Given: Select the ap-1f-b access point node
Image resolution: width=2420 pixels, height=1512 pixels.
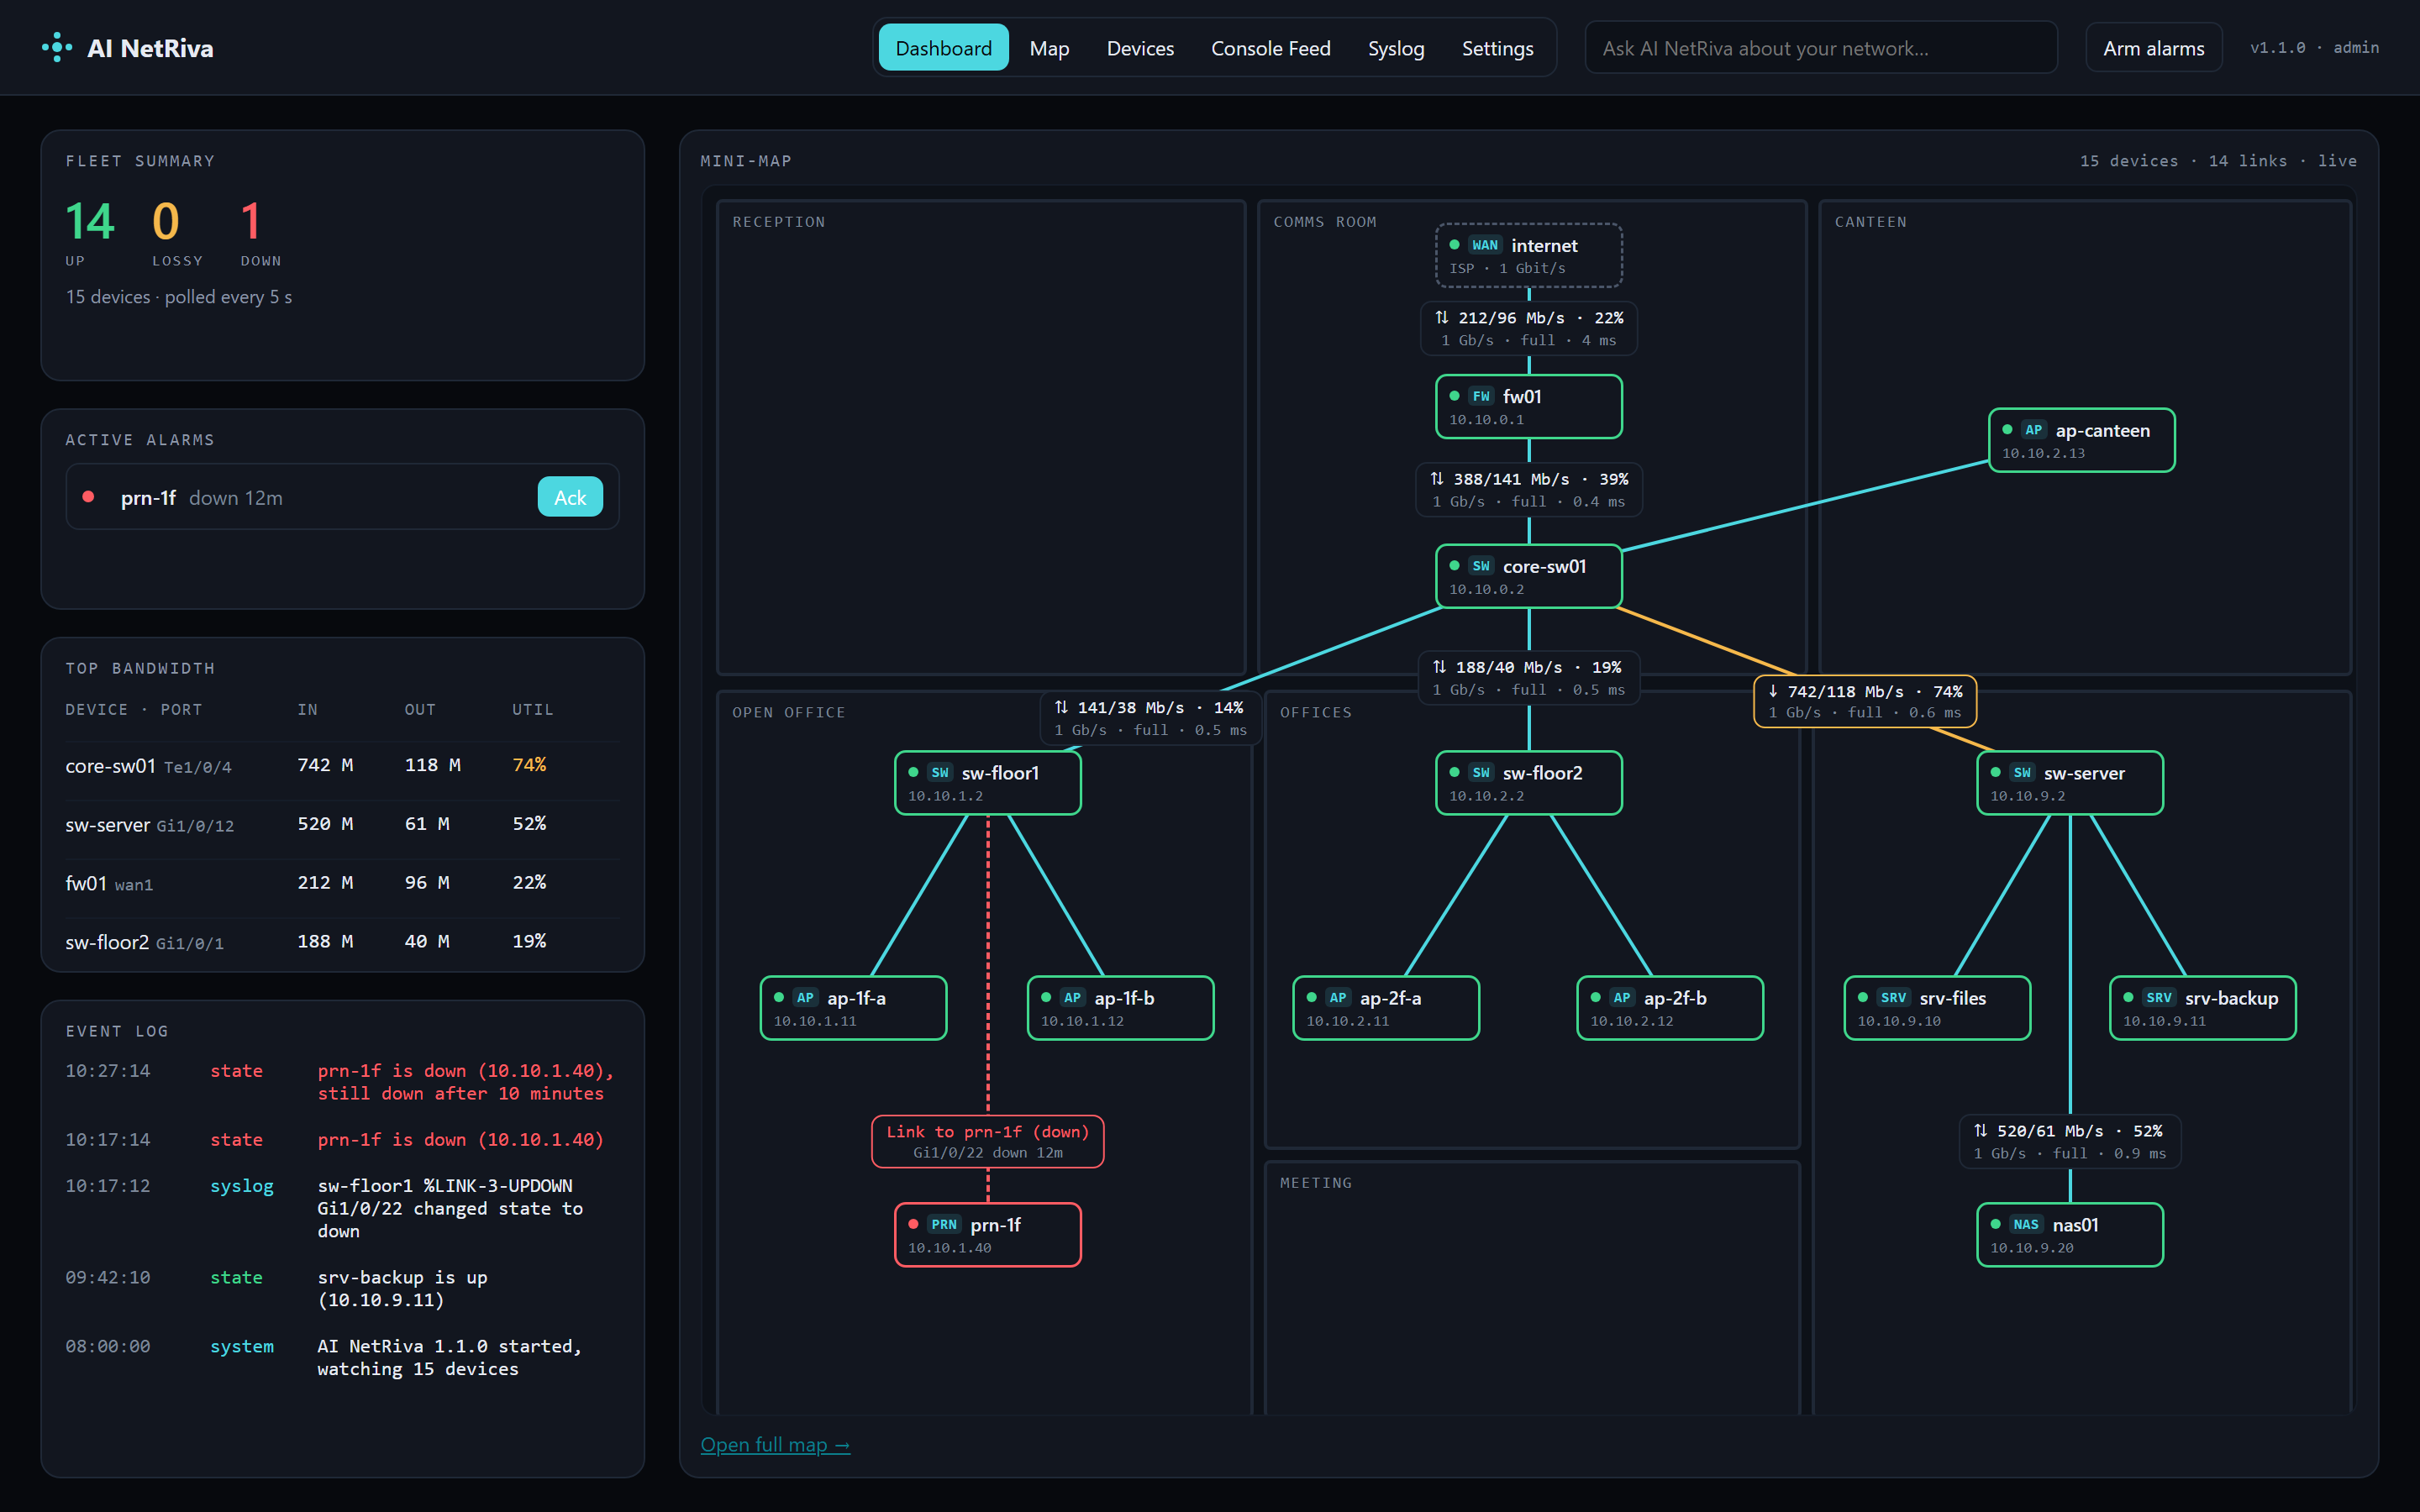Looking at the screenshot, I should click(x=1120, y=1008).
